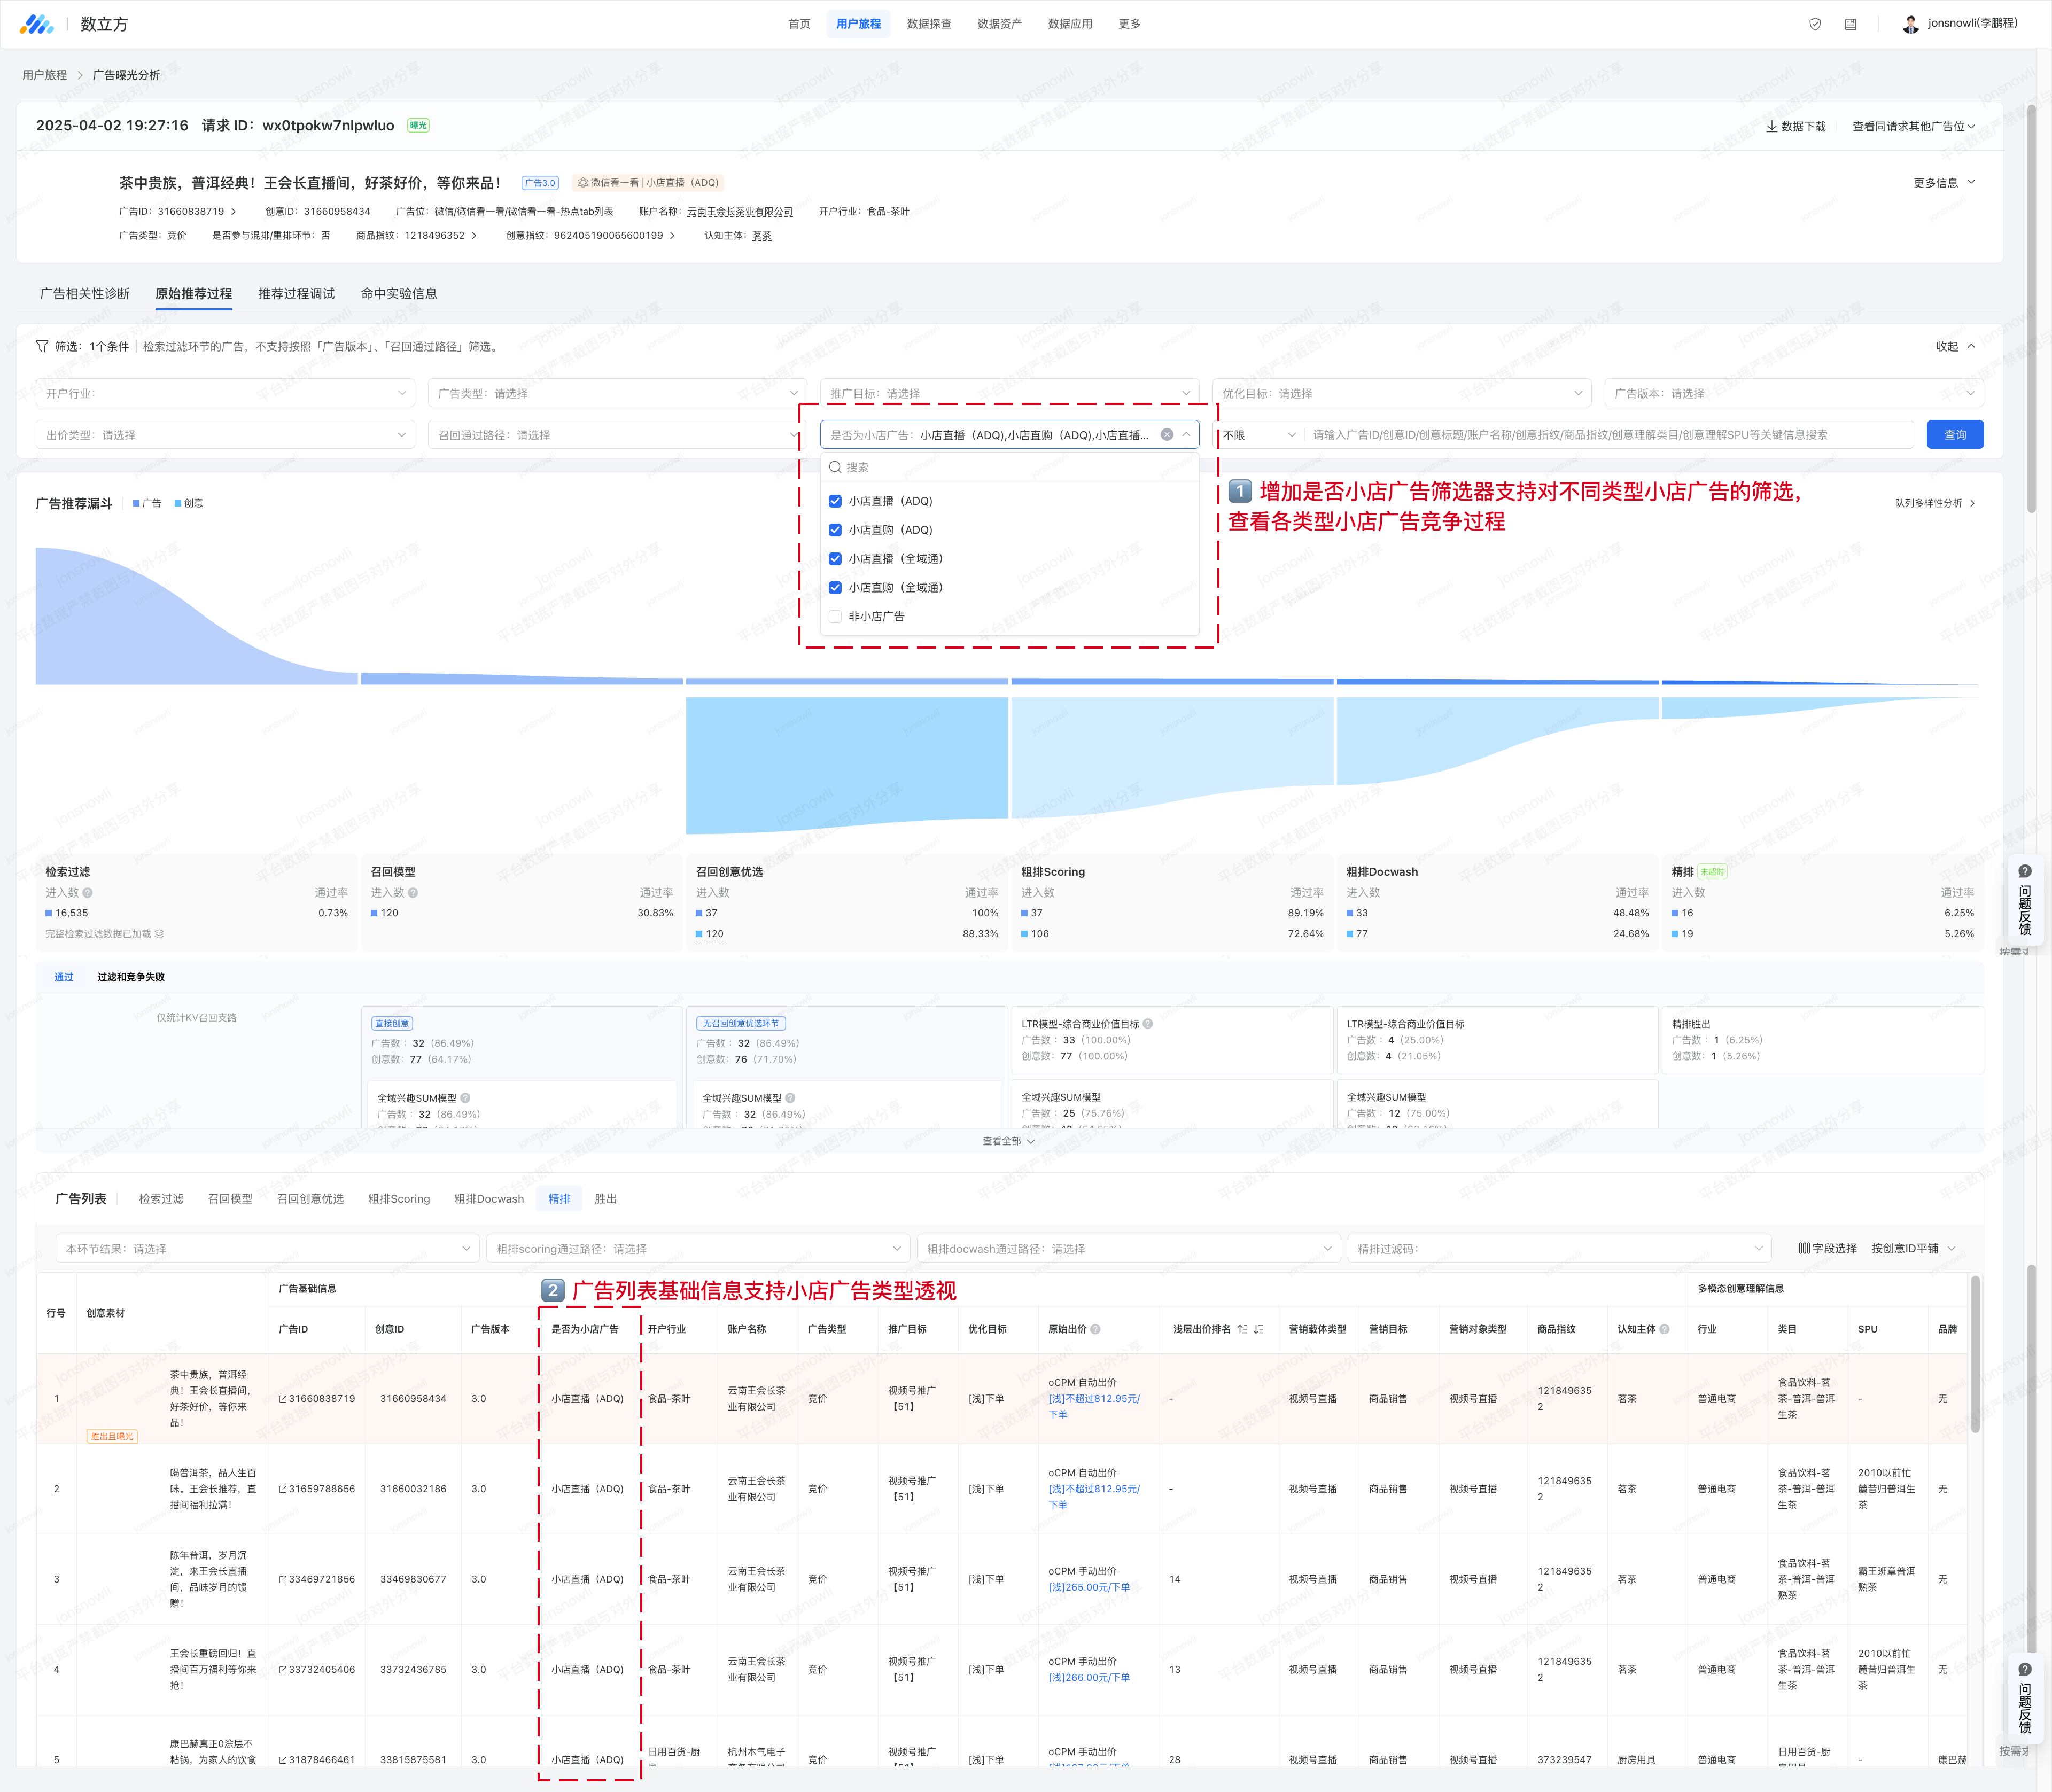2052x1792 pixels.
Task: Click the shield security icon in header
Action: [x=1815, y=24]
